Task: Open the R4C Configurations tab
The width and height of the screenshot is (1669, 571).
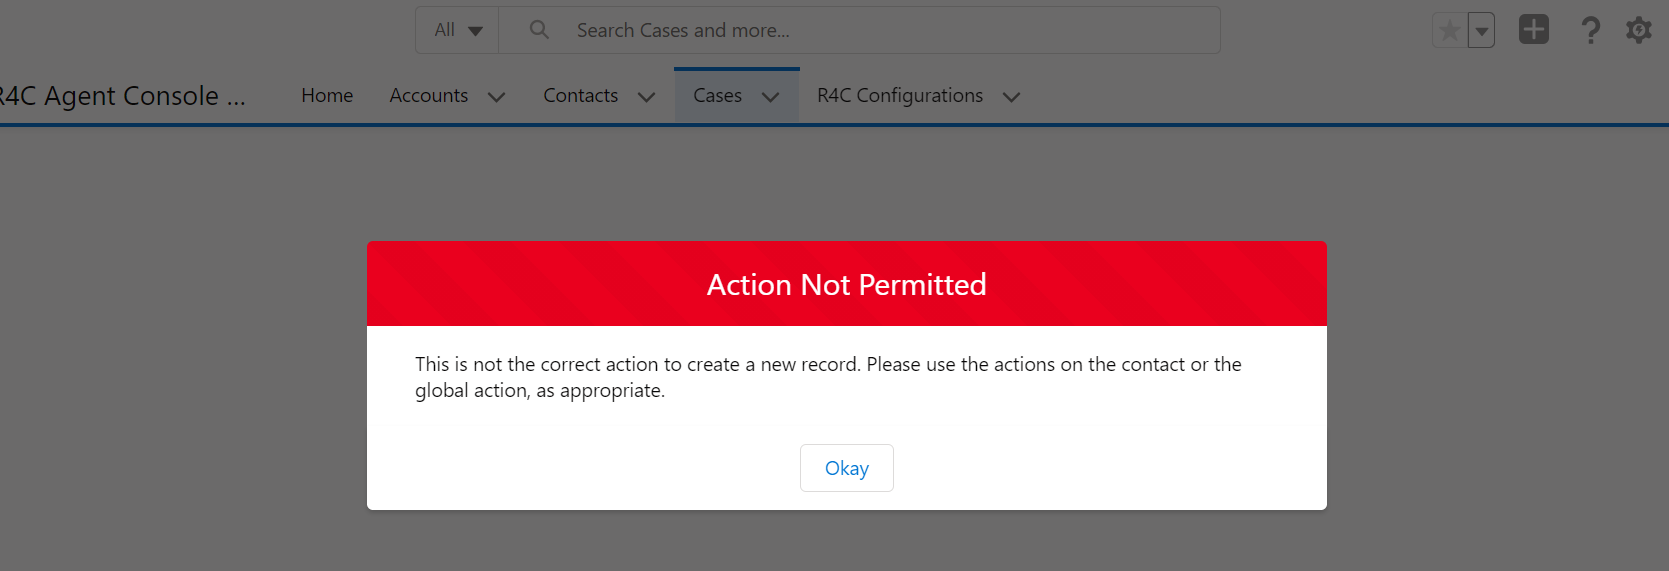Action: (899, 96)
